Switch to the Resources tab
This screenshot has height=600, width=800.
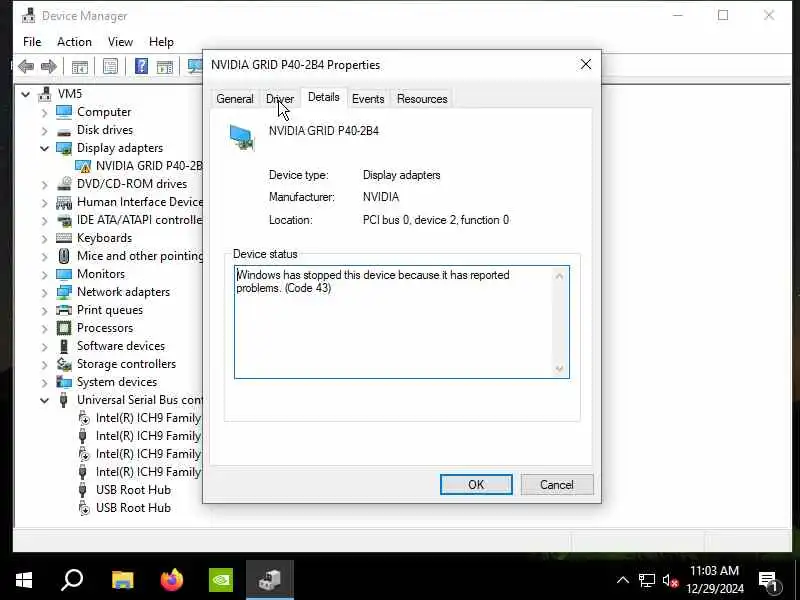click(x=422, y=98)
